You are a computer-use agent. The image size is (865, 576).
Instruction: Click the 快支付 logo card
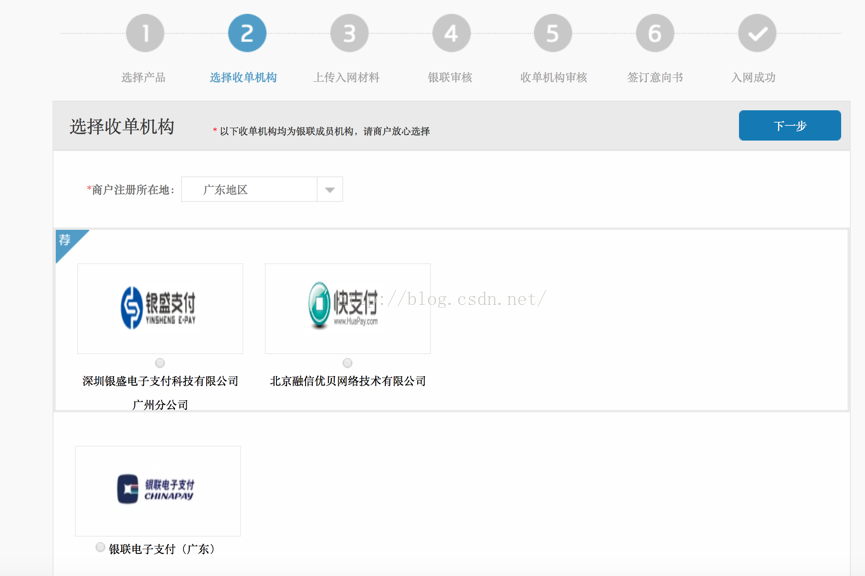pos(348,308)
